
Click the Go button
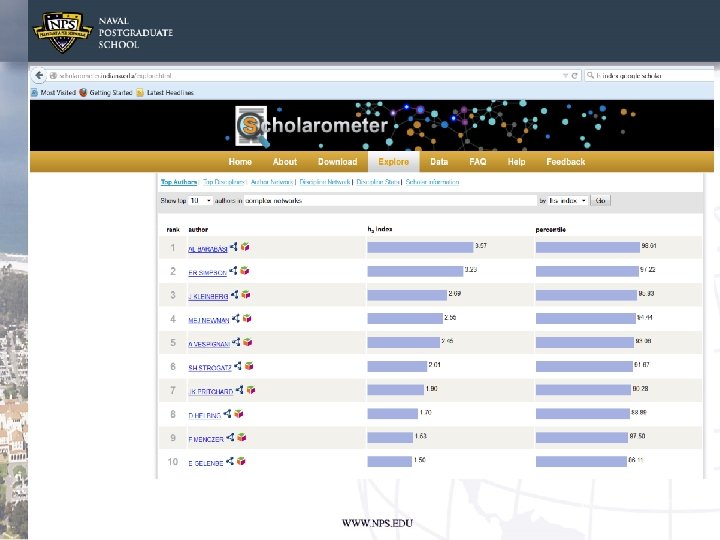601,201
